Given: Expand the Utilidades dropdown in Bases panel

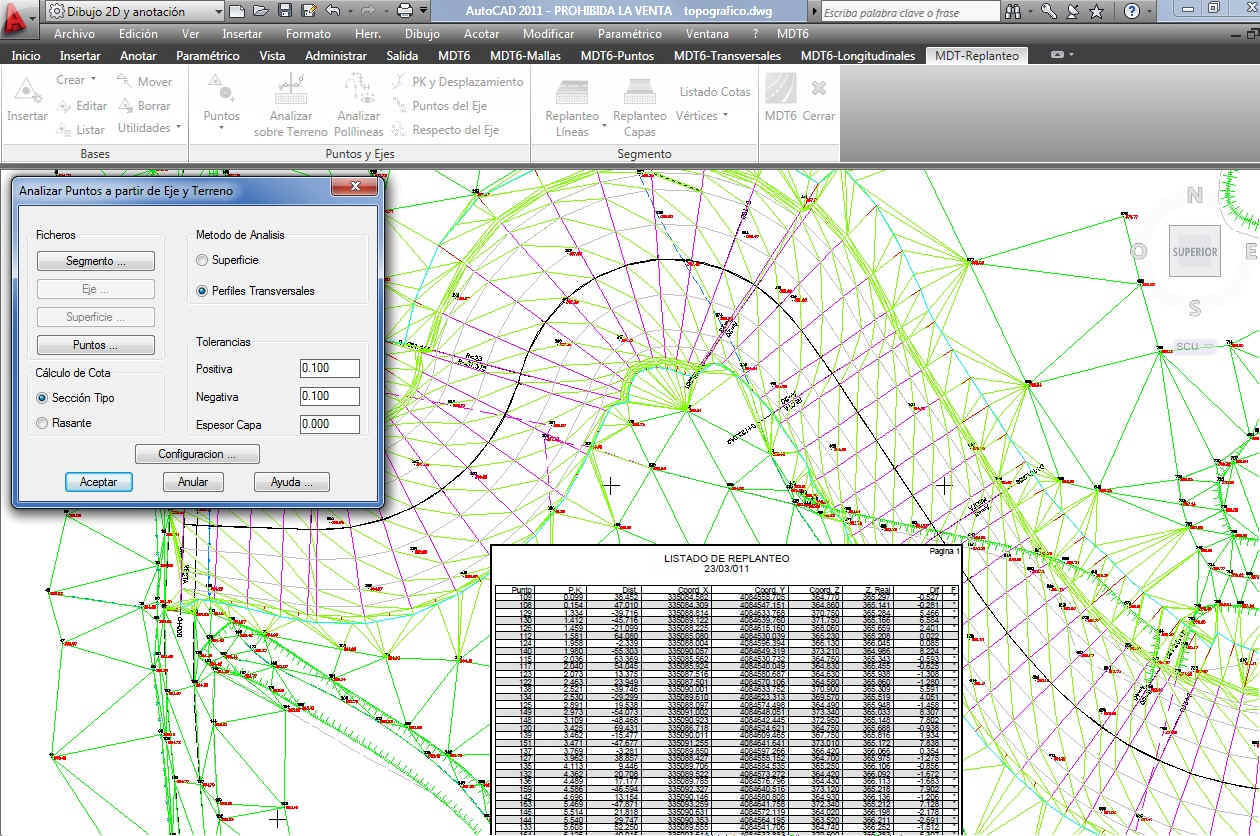Looking at the screenshot, I should pos(150,128).
